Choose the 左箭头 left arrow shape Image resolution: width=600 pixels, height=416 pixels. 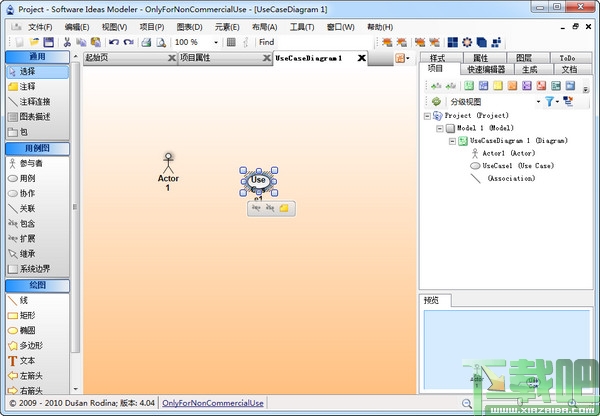pyautogui.click(x=37, y=376)
